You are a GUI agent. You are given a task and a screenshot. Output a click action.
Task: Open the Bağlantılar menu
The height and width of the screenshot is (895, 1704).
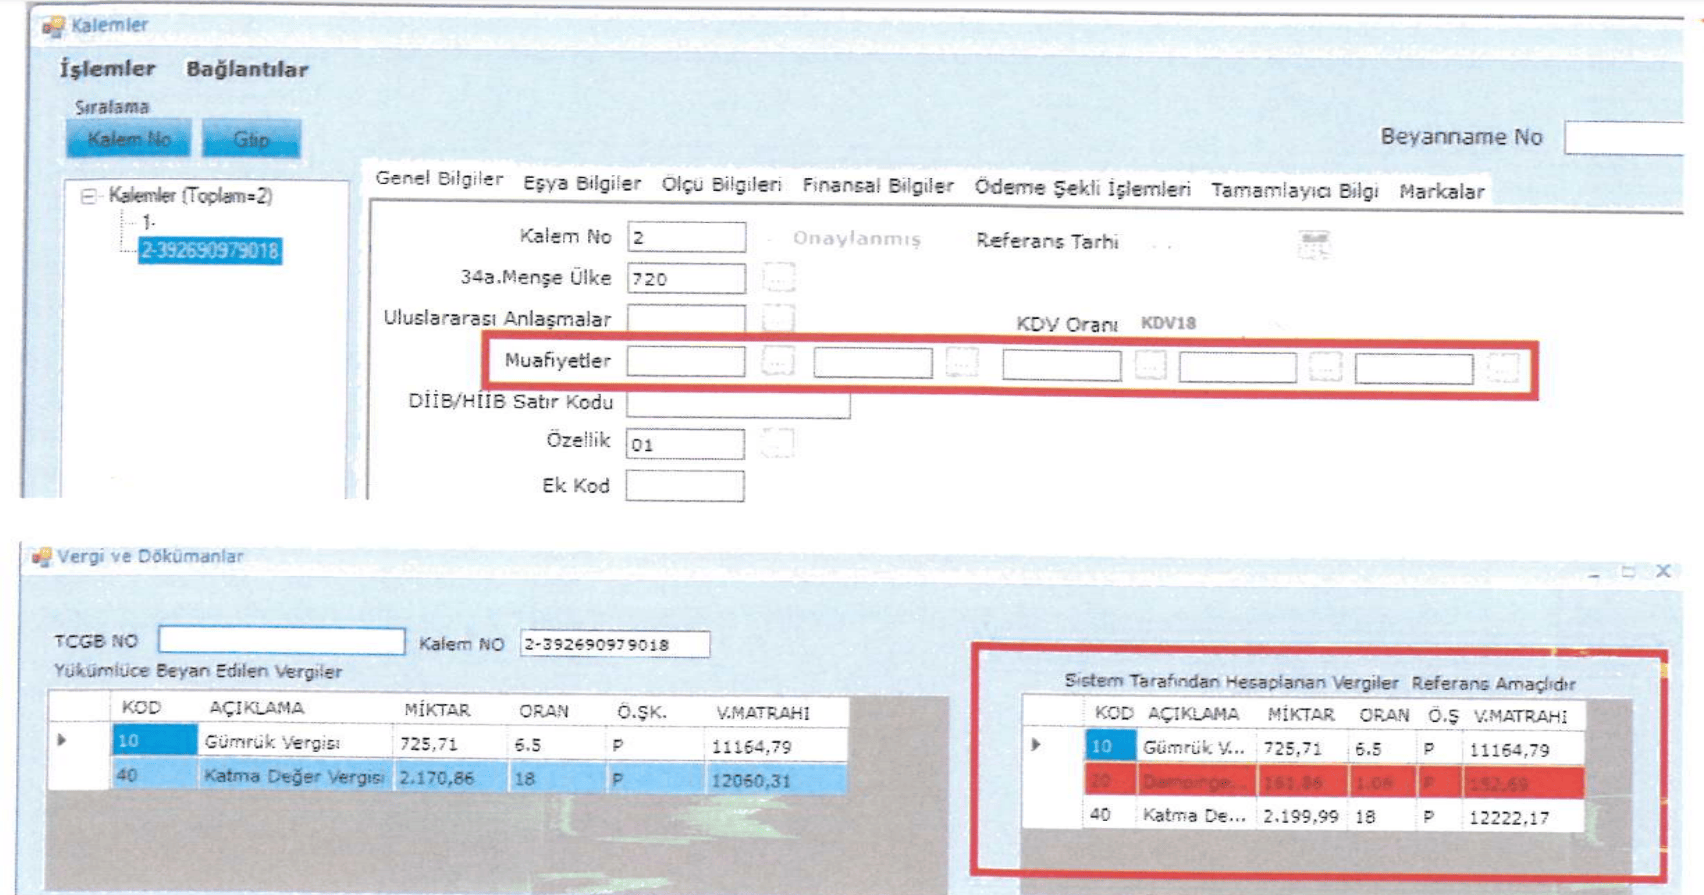point(247,70)
